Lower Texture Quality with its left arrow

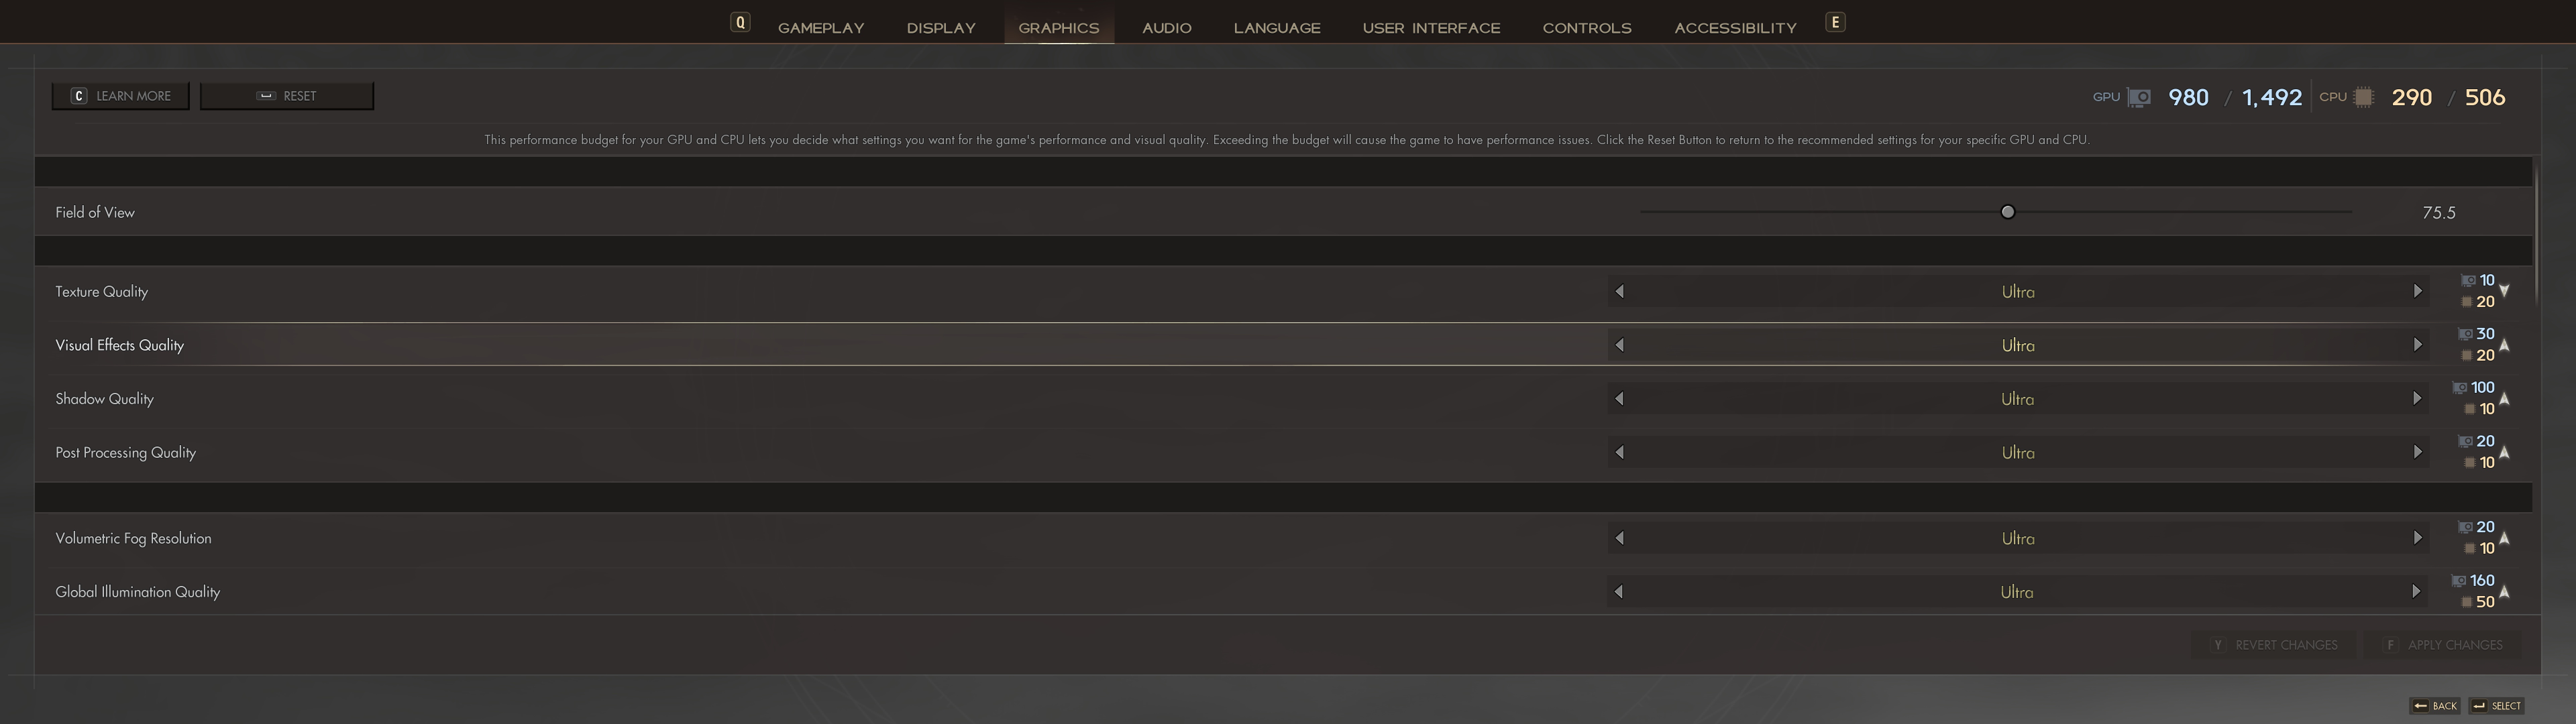click(1619, 291)
